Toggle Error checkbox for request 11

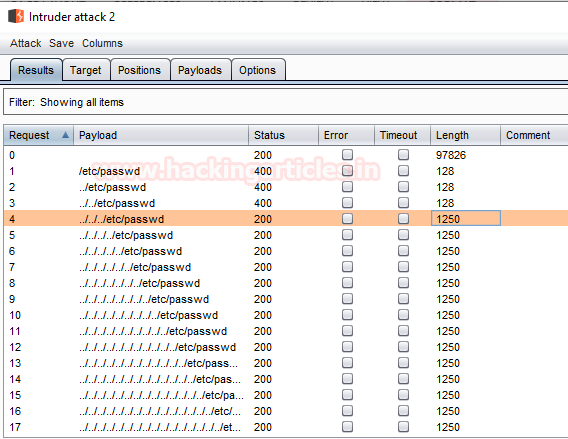pos(347,331)
